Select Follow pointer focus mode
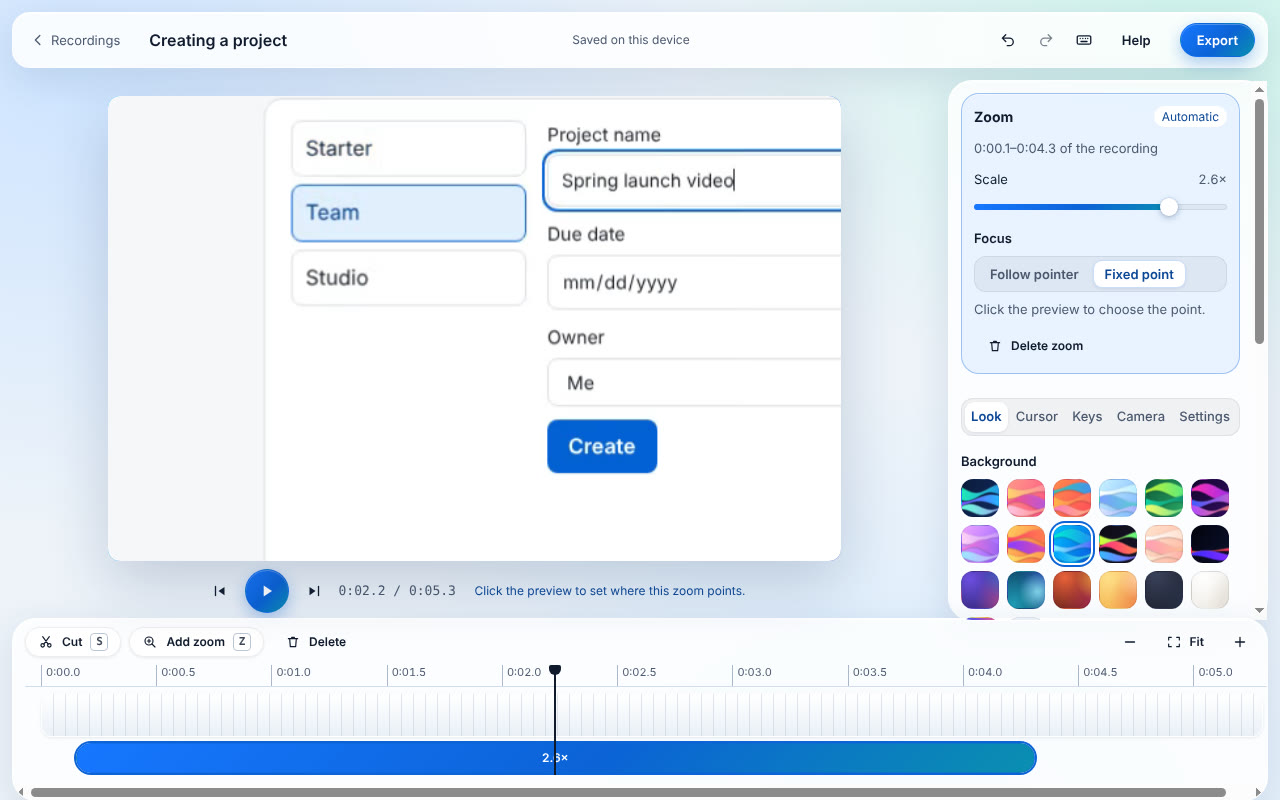Image resolution: width=1280 pixels, height=800 pixels. 1034,275
